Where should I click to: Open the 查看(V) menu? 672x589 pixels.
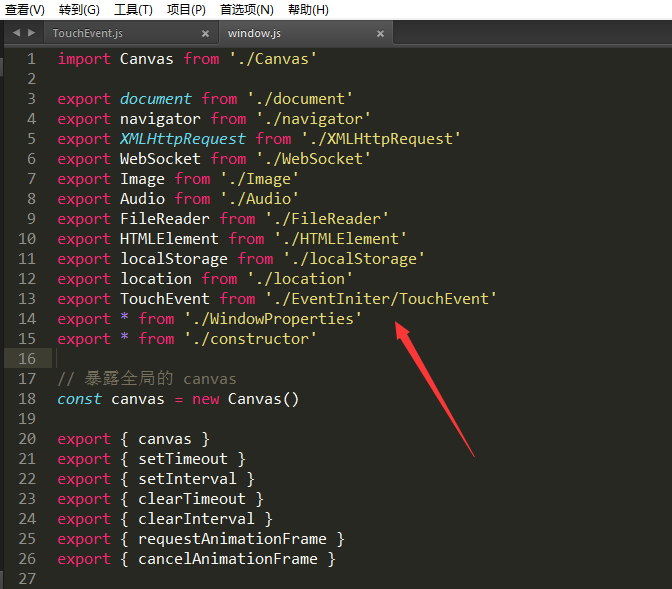[x=24, y=9]
